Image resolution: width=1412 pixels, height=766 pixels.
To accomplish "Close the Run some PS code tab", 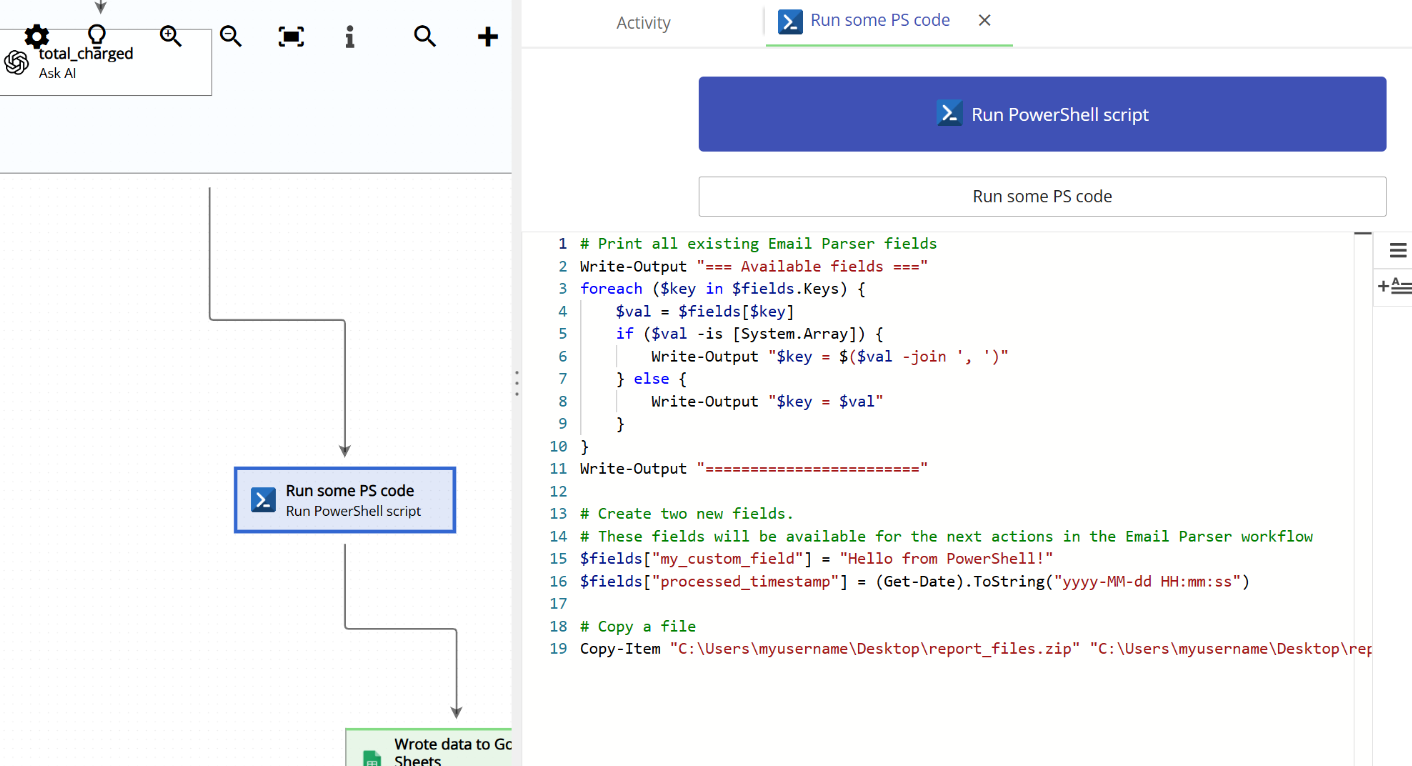I will (983, 20).
